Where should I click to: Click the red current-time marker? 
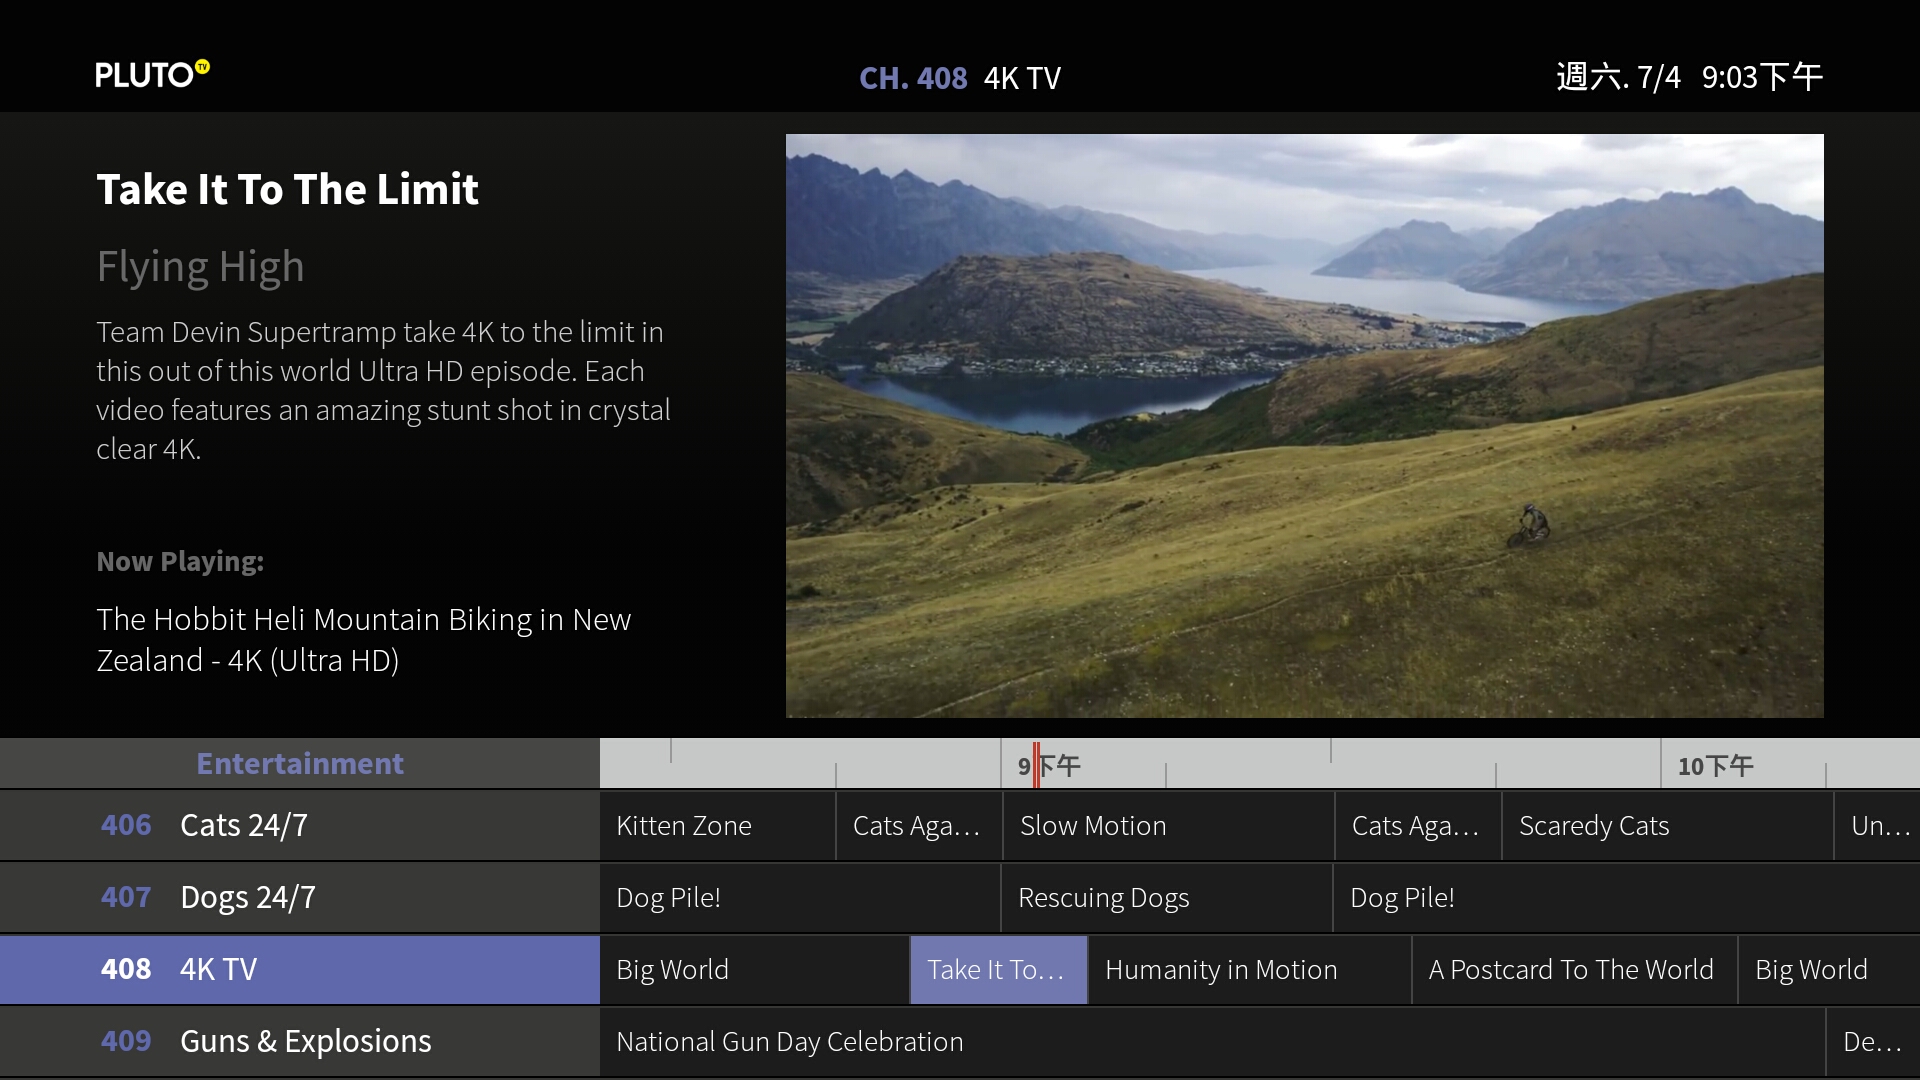click(x=1036, y=765)
